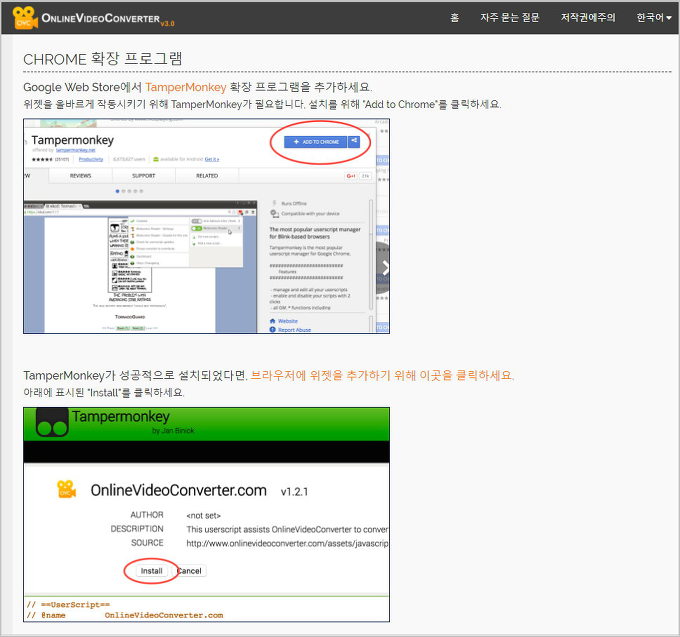Select the SUPPORT tab in the store screenshot

pyautogui.click(x=143, y=175)
